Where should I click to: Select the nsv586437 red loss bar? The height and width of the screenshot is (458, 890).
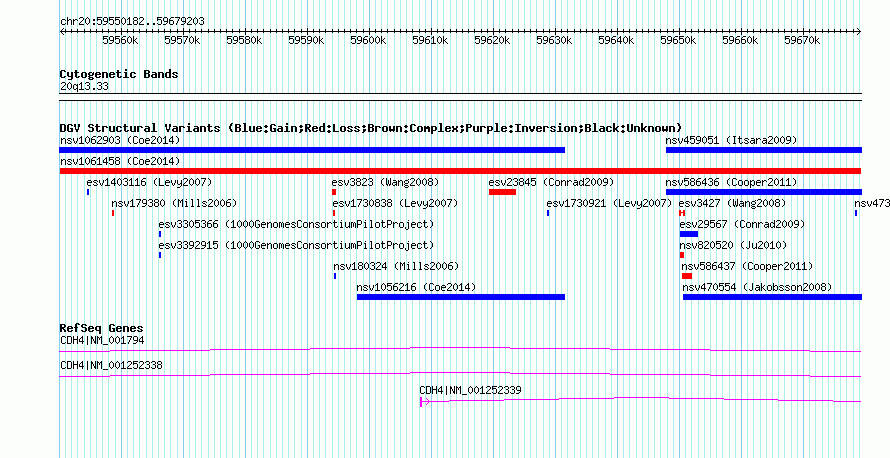click(687, 276)
